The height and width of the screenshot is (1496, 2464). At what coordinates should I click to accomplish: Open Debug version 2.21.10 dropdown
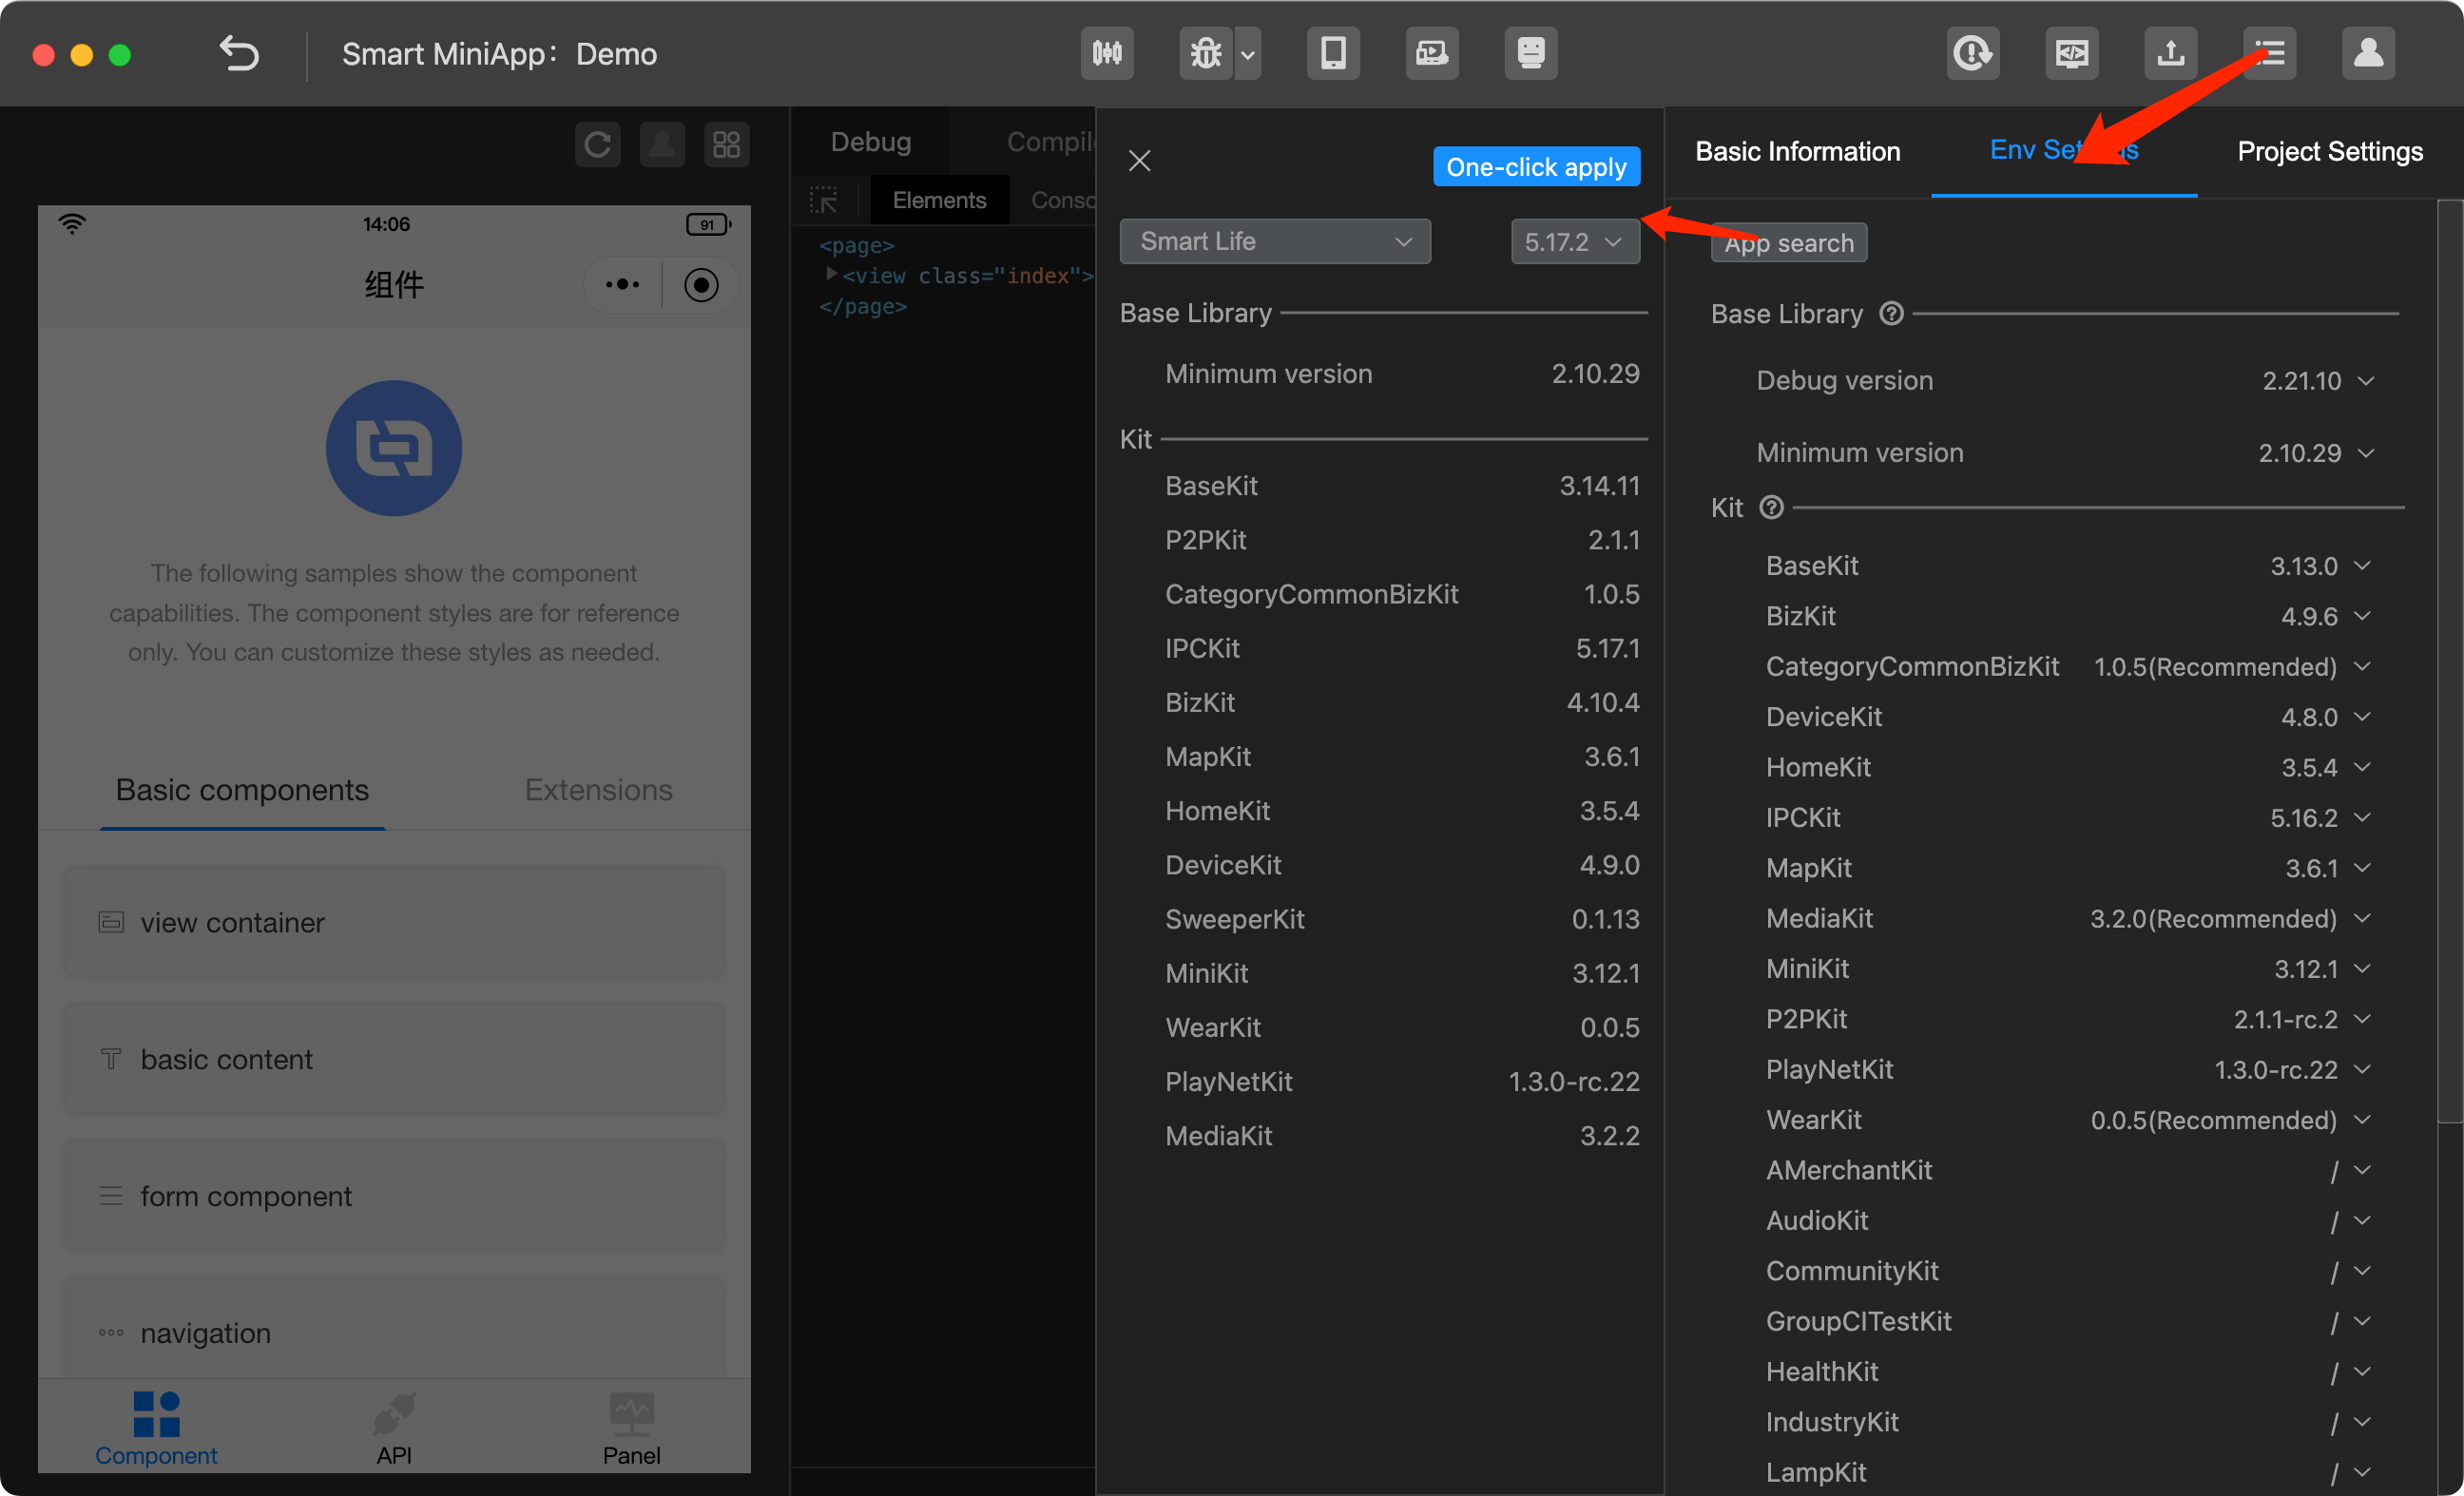click(x=2318, y=380)
